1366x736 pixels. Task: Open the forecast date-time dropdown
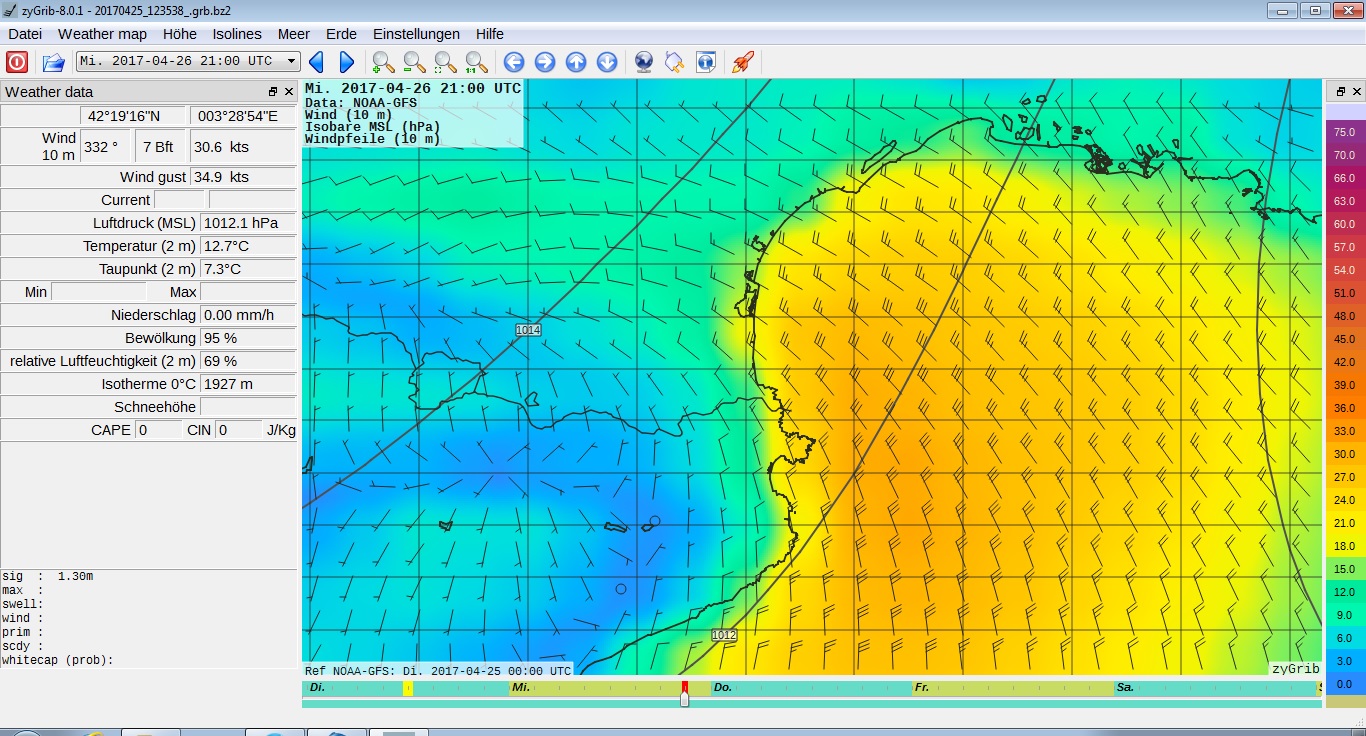291,62
